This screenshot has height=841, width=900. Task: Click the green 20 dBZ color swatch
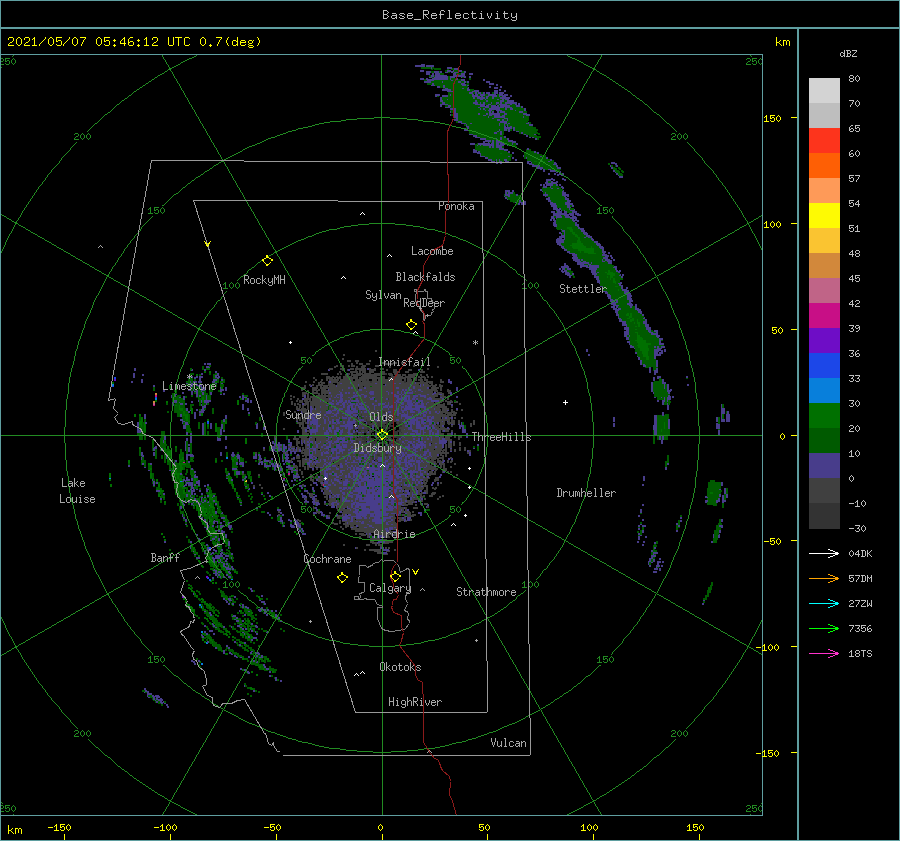[824, 416]
